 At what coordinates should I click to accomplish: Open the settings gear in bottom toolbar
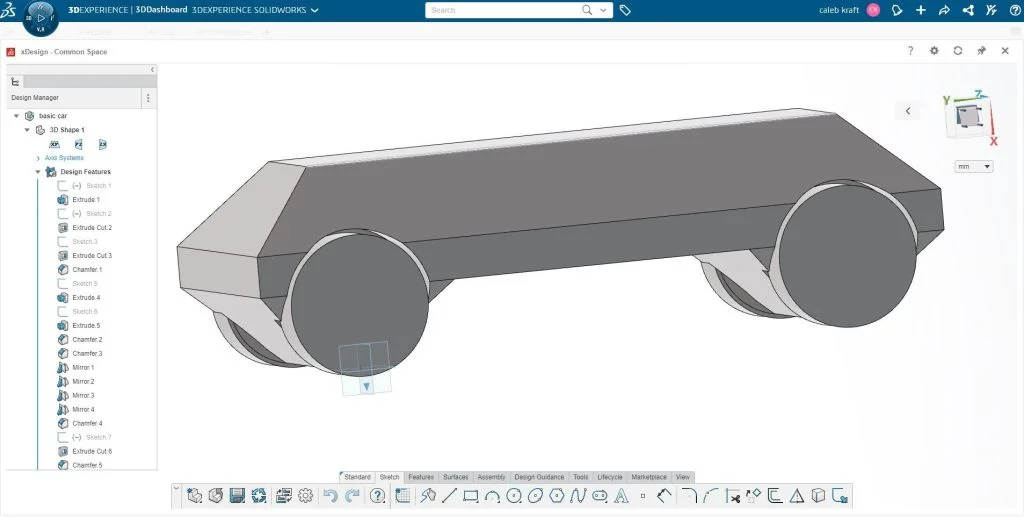pos(306,495)
